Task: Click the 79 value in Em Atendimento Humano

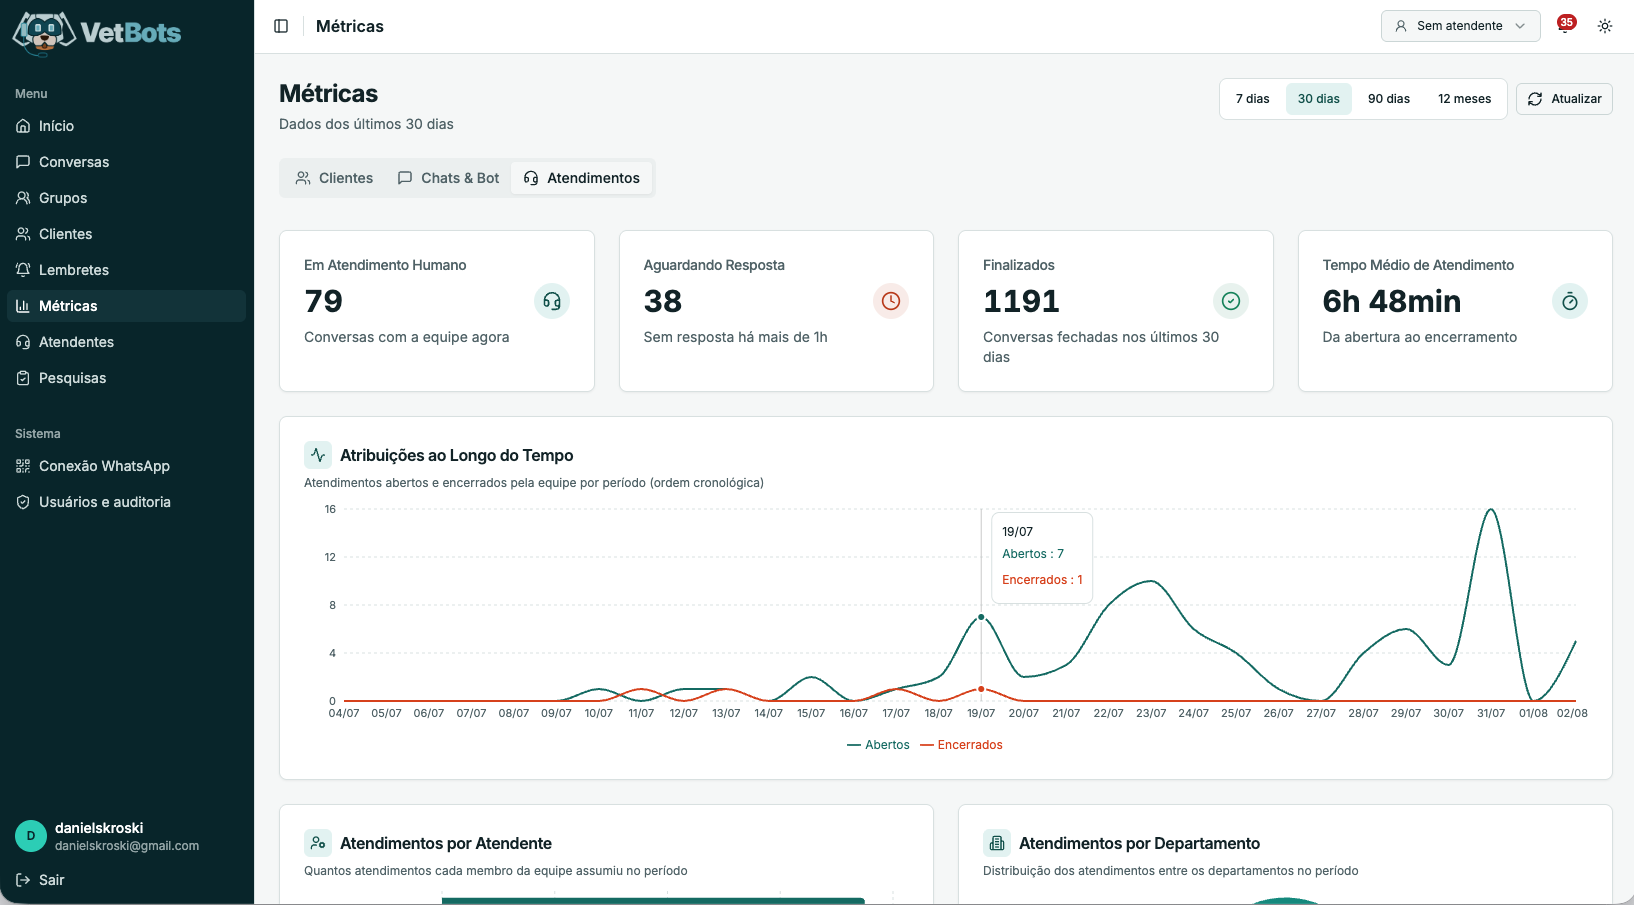Action: click(x=324, y=301)
